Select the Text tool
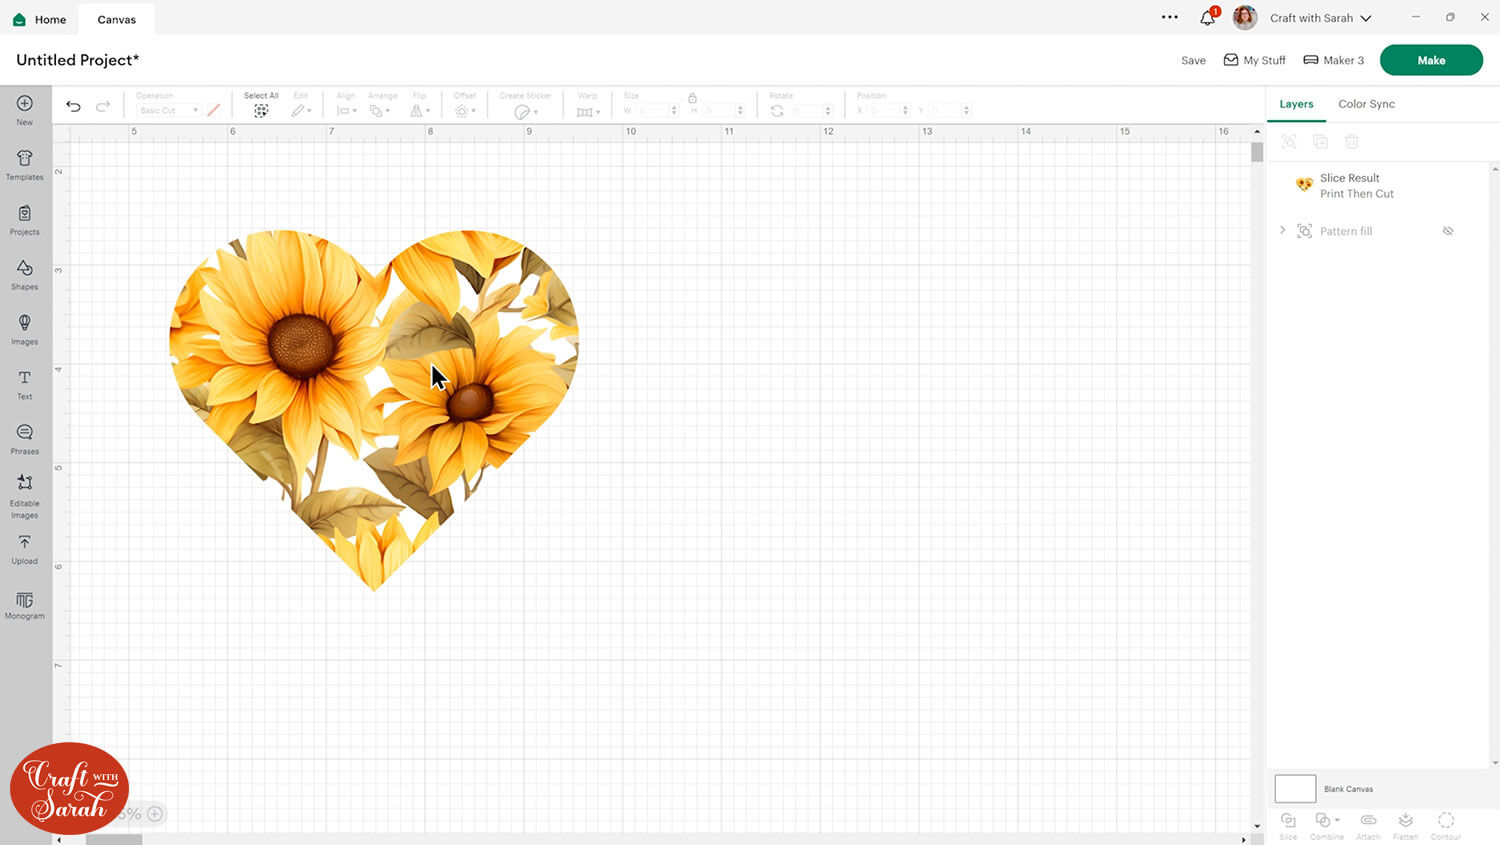This screenshot has width=1500, height=845. point(25,384)
